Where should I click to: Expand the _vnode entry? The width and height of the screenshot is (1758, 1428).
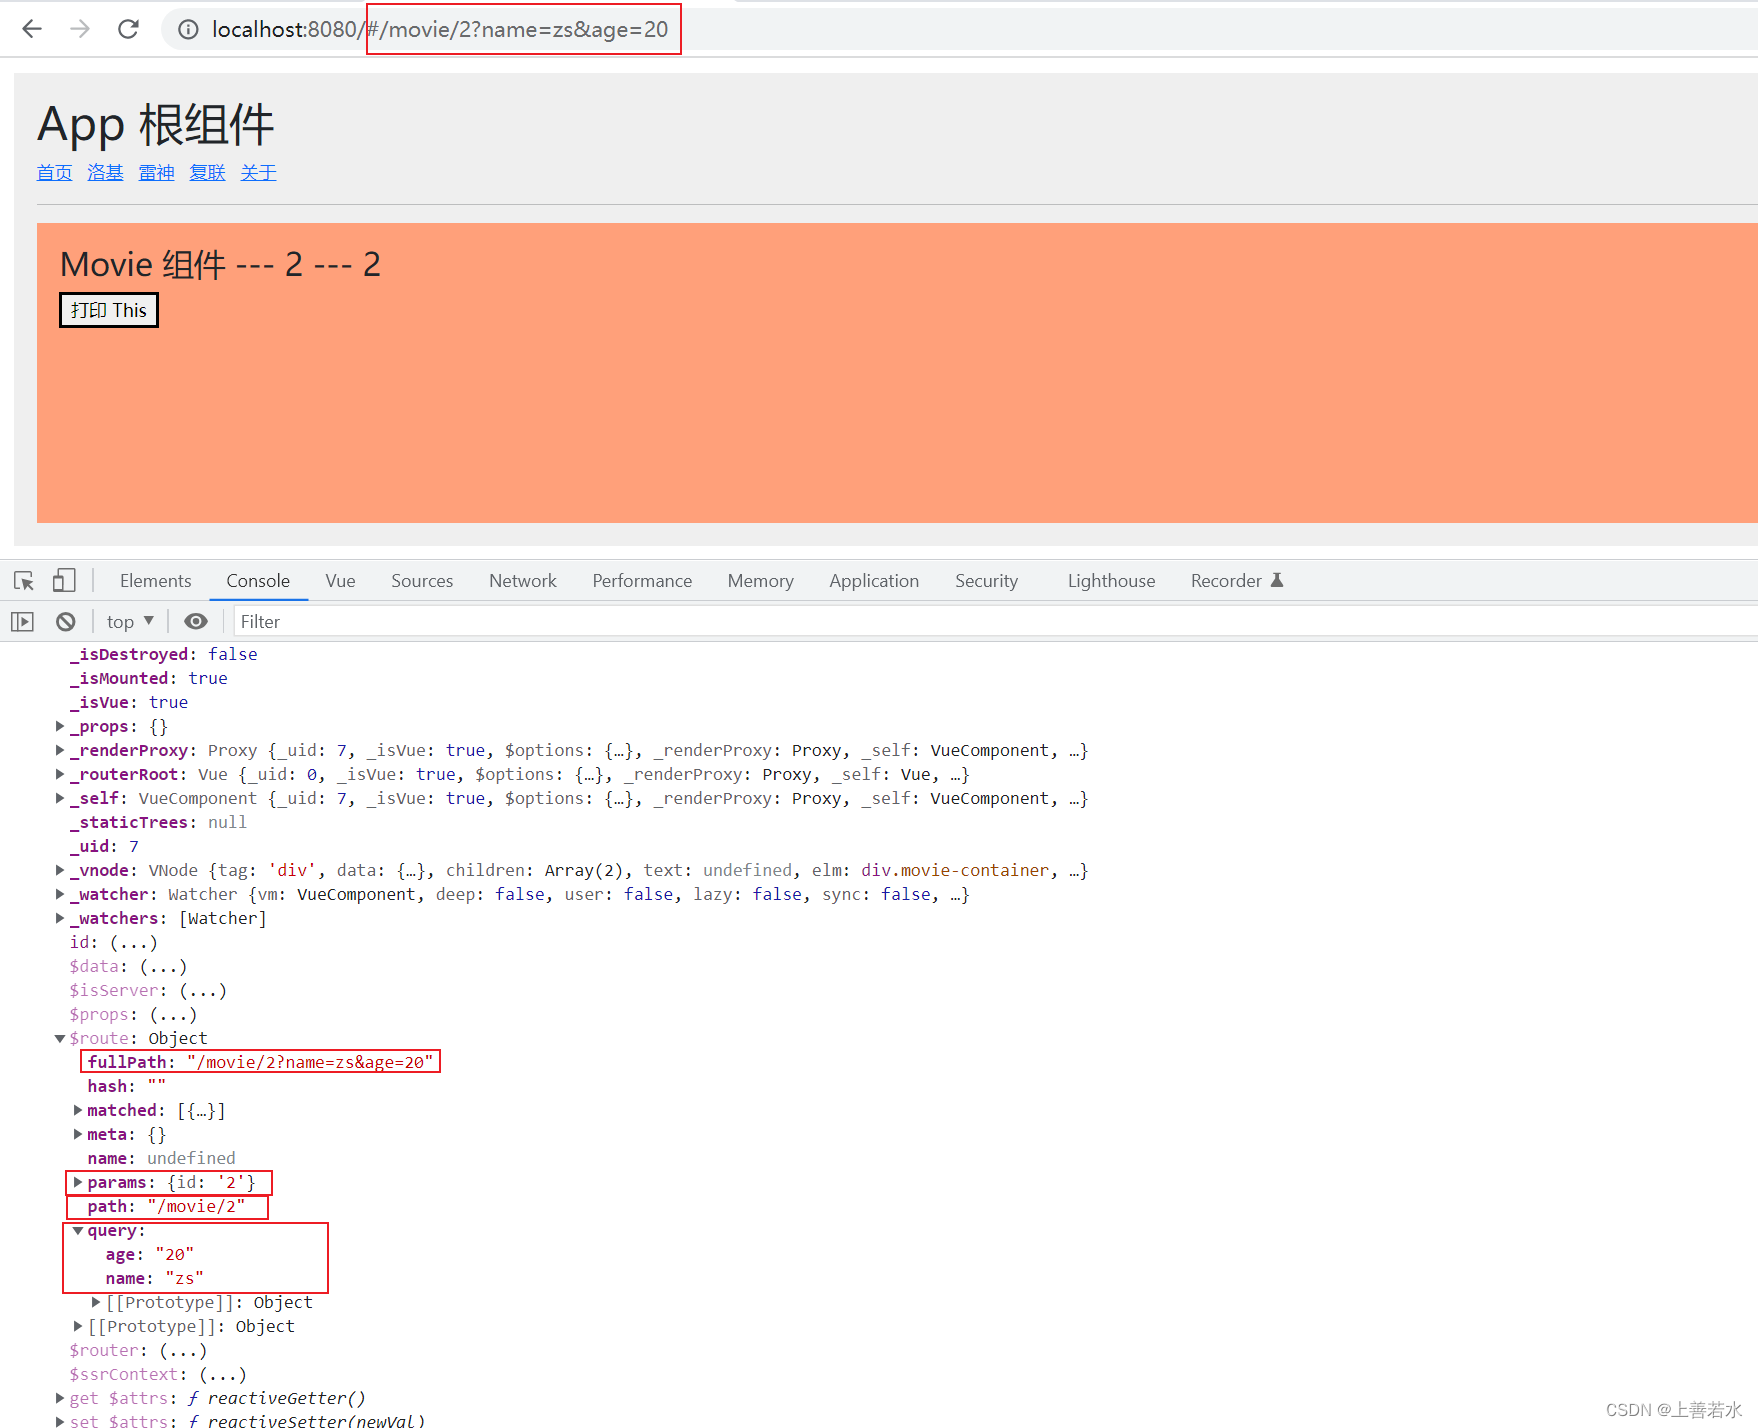(60, 870)
